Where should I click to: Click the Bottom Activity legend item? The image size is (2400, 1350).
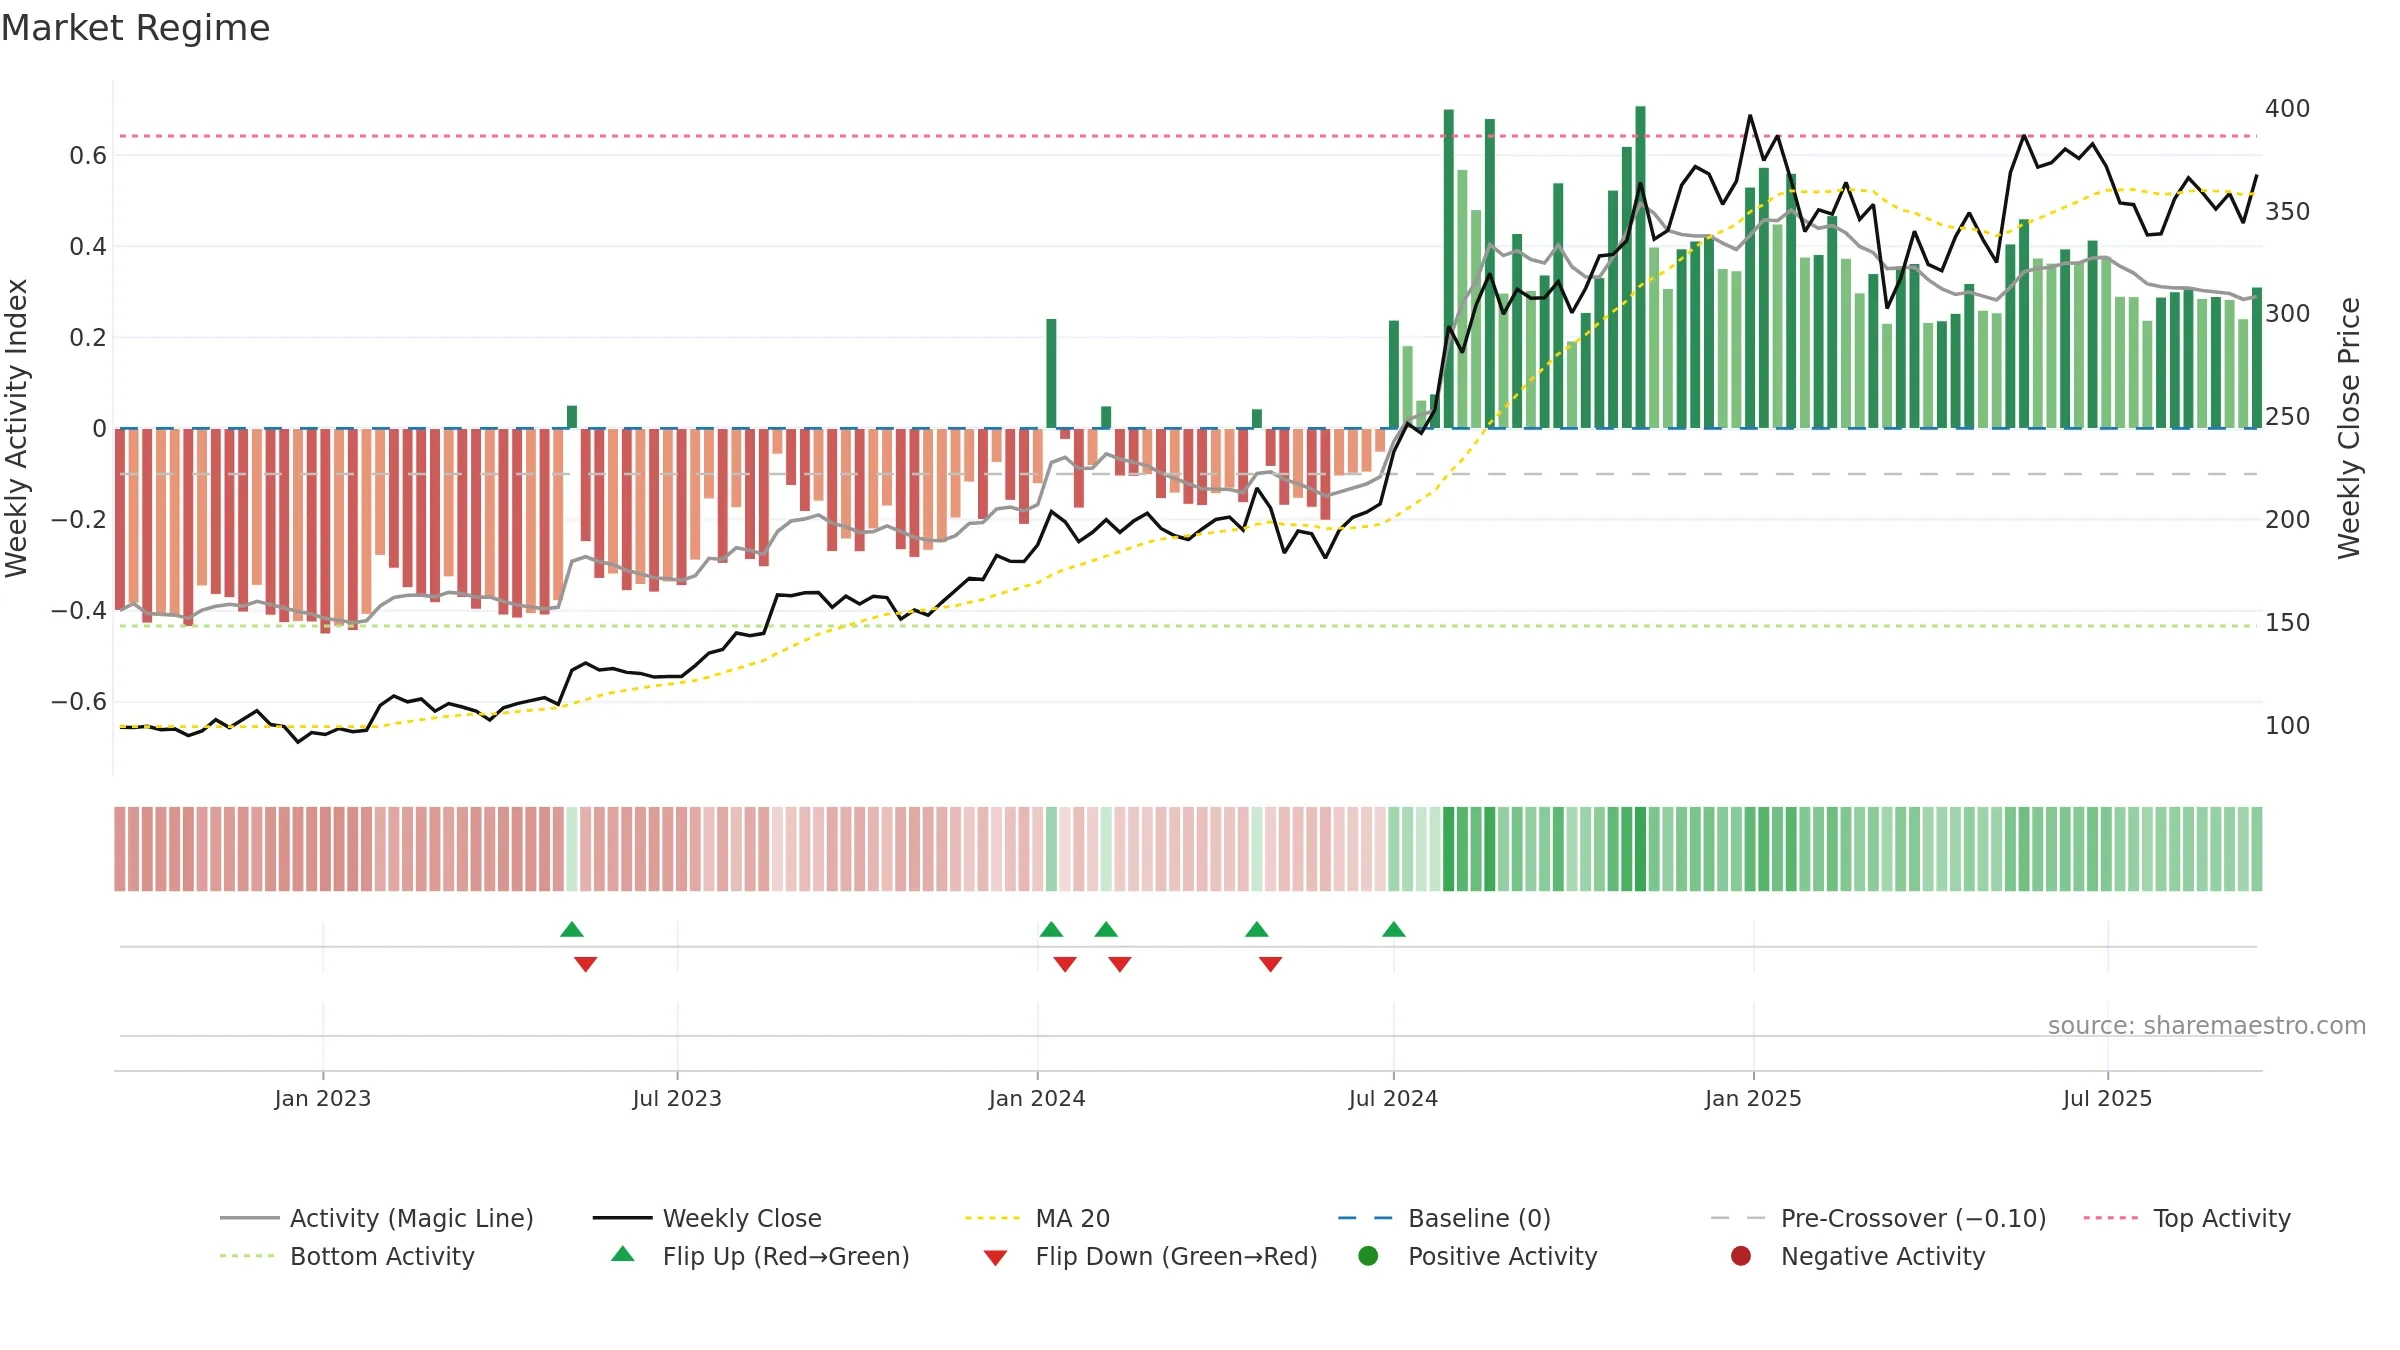pos(347,1256)
